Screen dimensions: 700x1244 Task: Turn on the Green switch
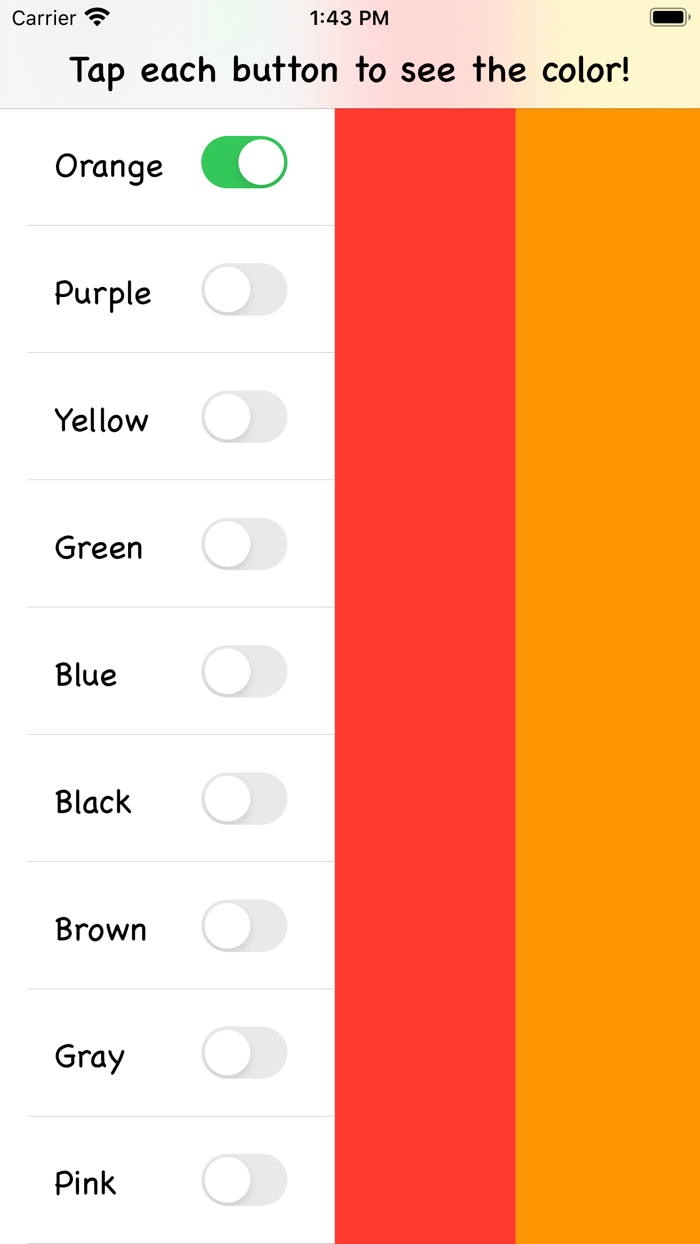click(x=244, y=544)
